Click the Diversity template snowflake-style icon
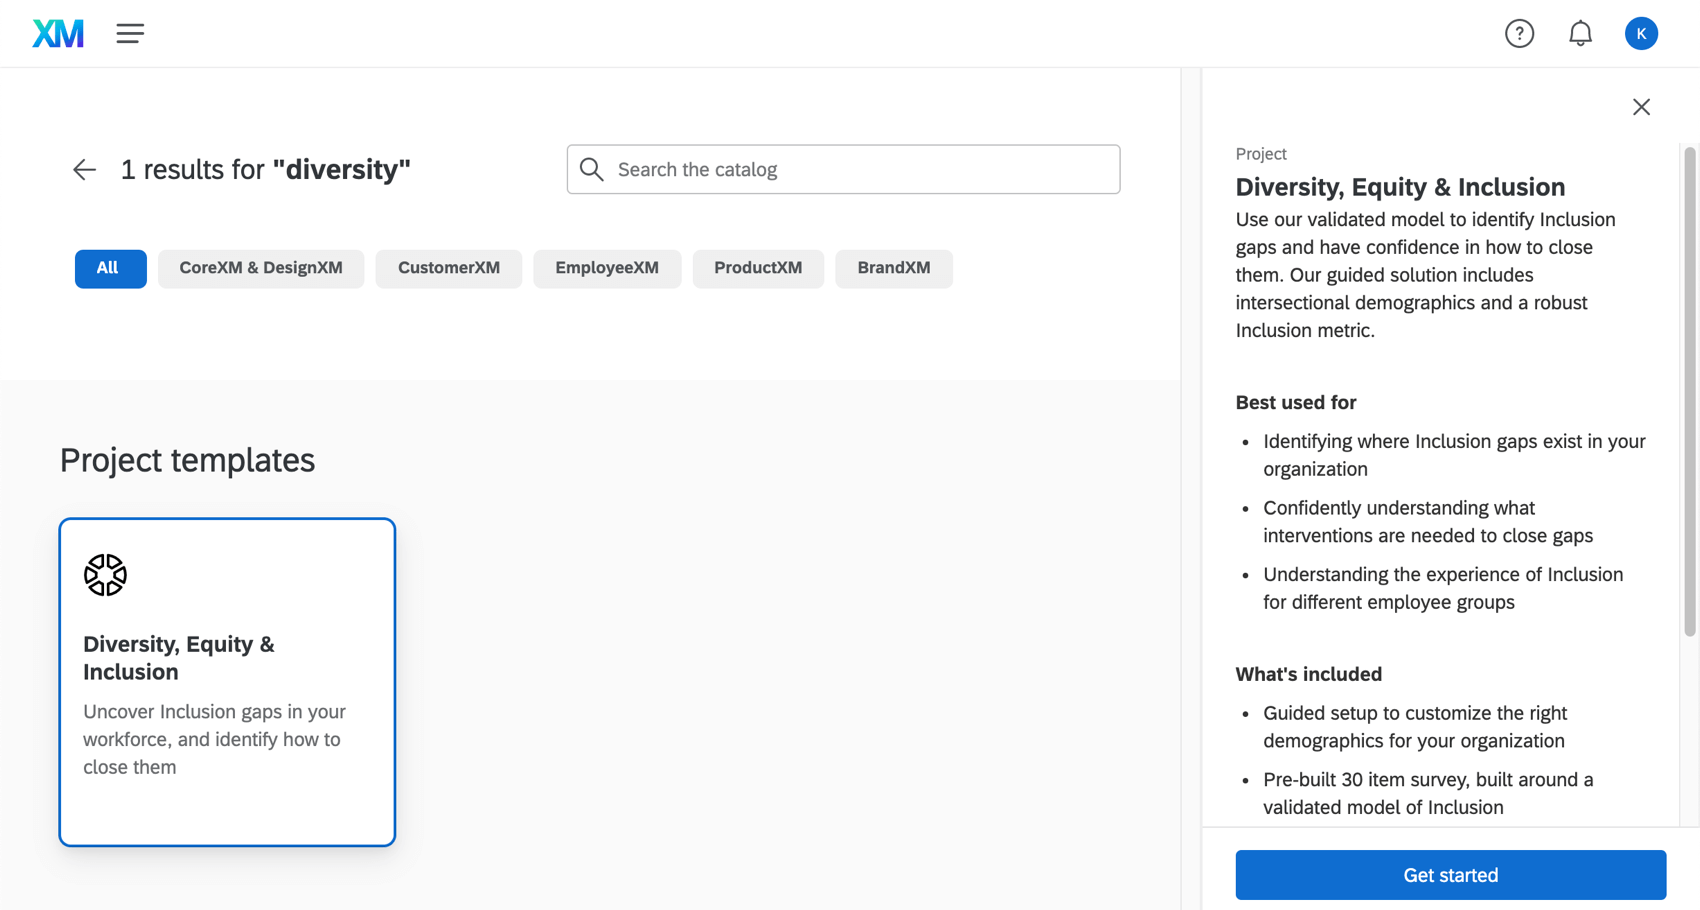The height and width of the screenshot is (910, 1700). pyautogui.click(x=105, y=575)
